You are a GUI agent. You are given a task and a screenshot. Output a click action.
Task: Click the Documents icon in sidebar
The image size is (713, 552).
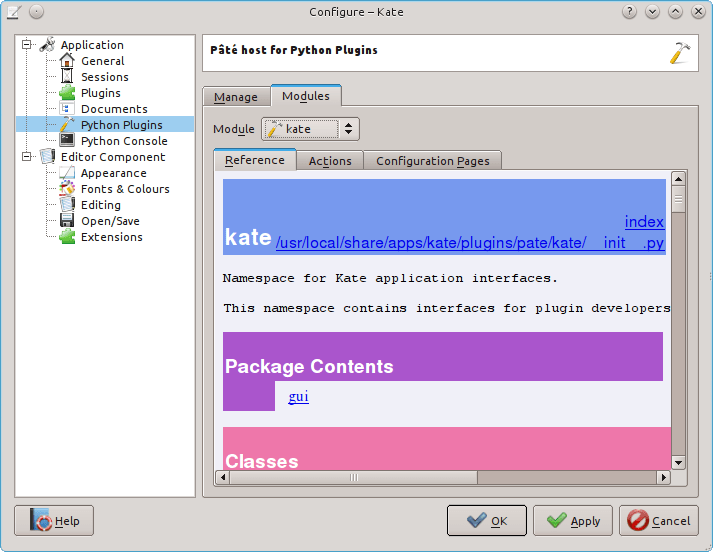point(67,109)
